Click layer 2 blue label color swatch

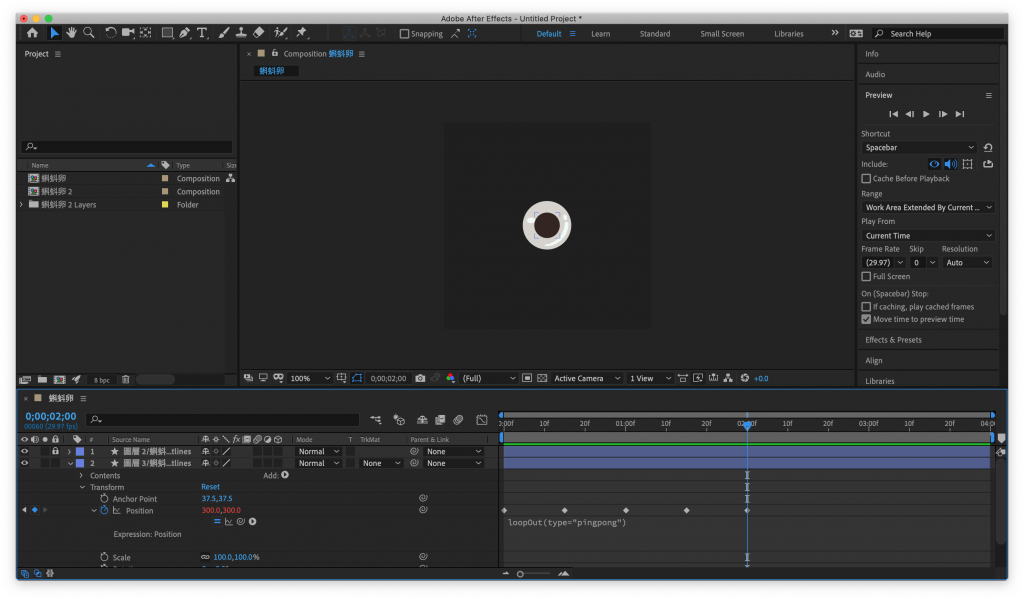80,463
